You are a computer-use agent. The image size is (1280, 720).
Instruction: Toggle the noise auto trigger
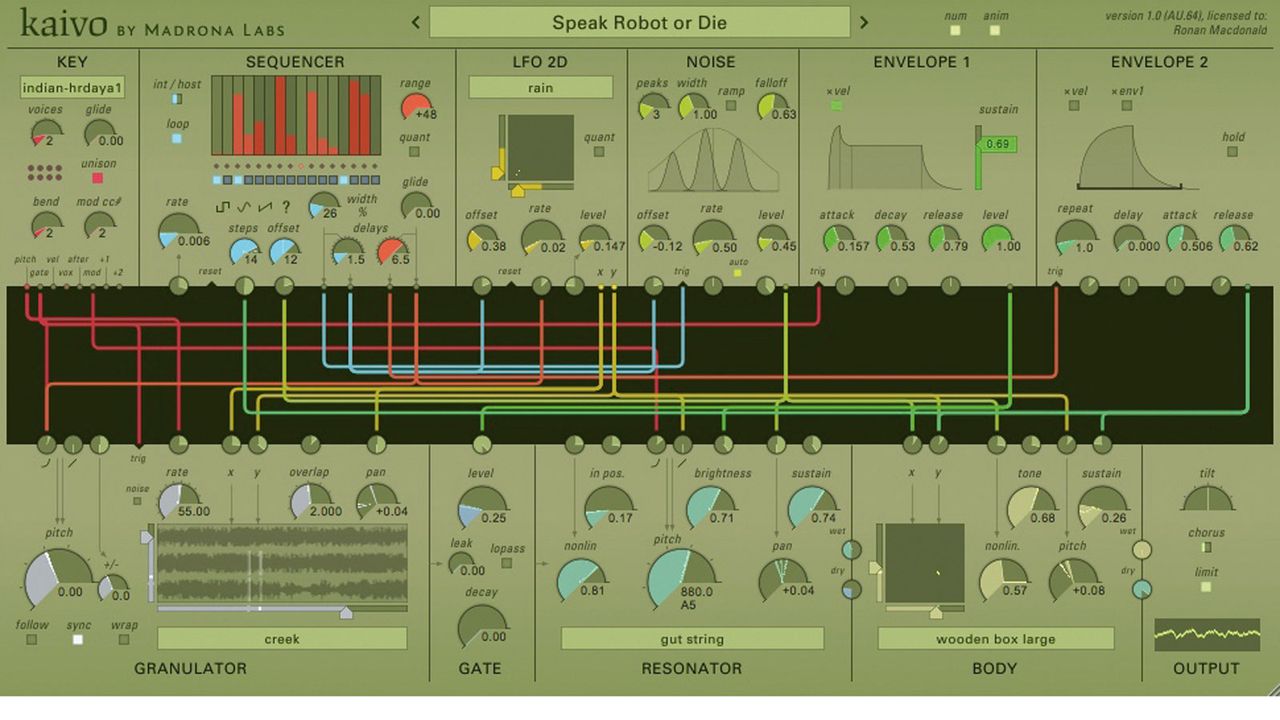point(739,272)
